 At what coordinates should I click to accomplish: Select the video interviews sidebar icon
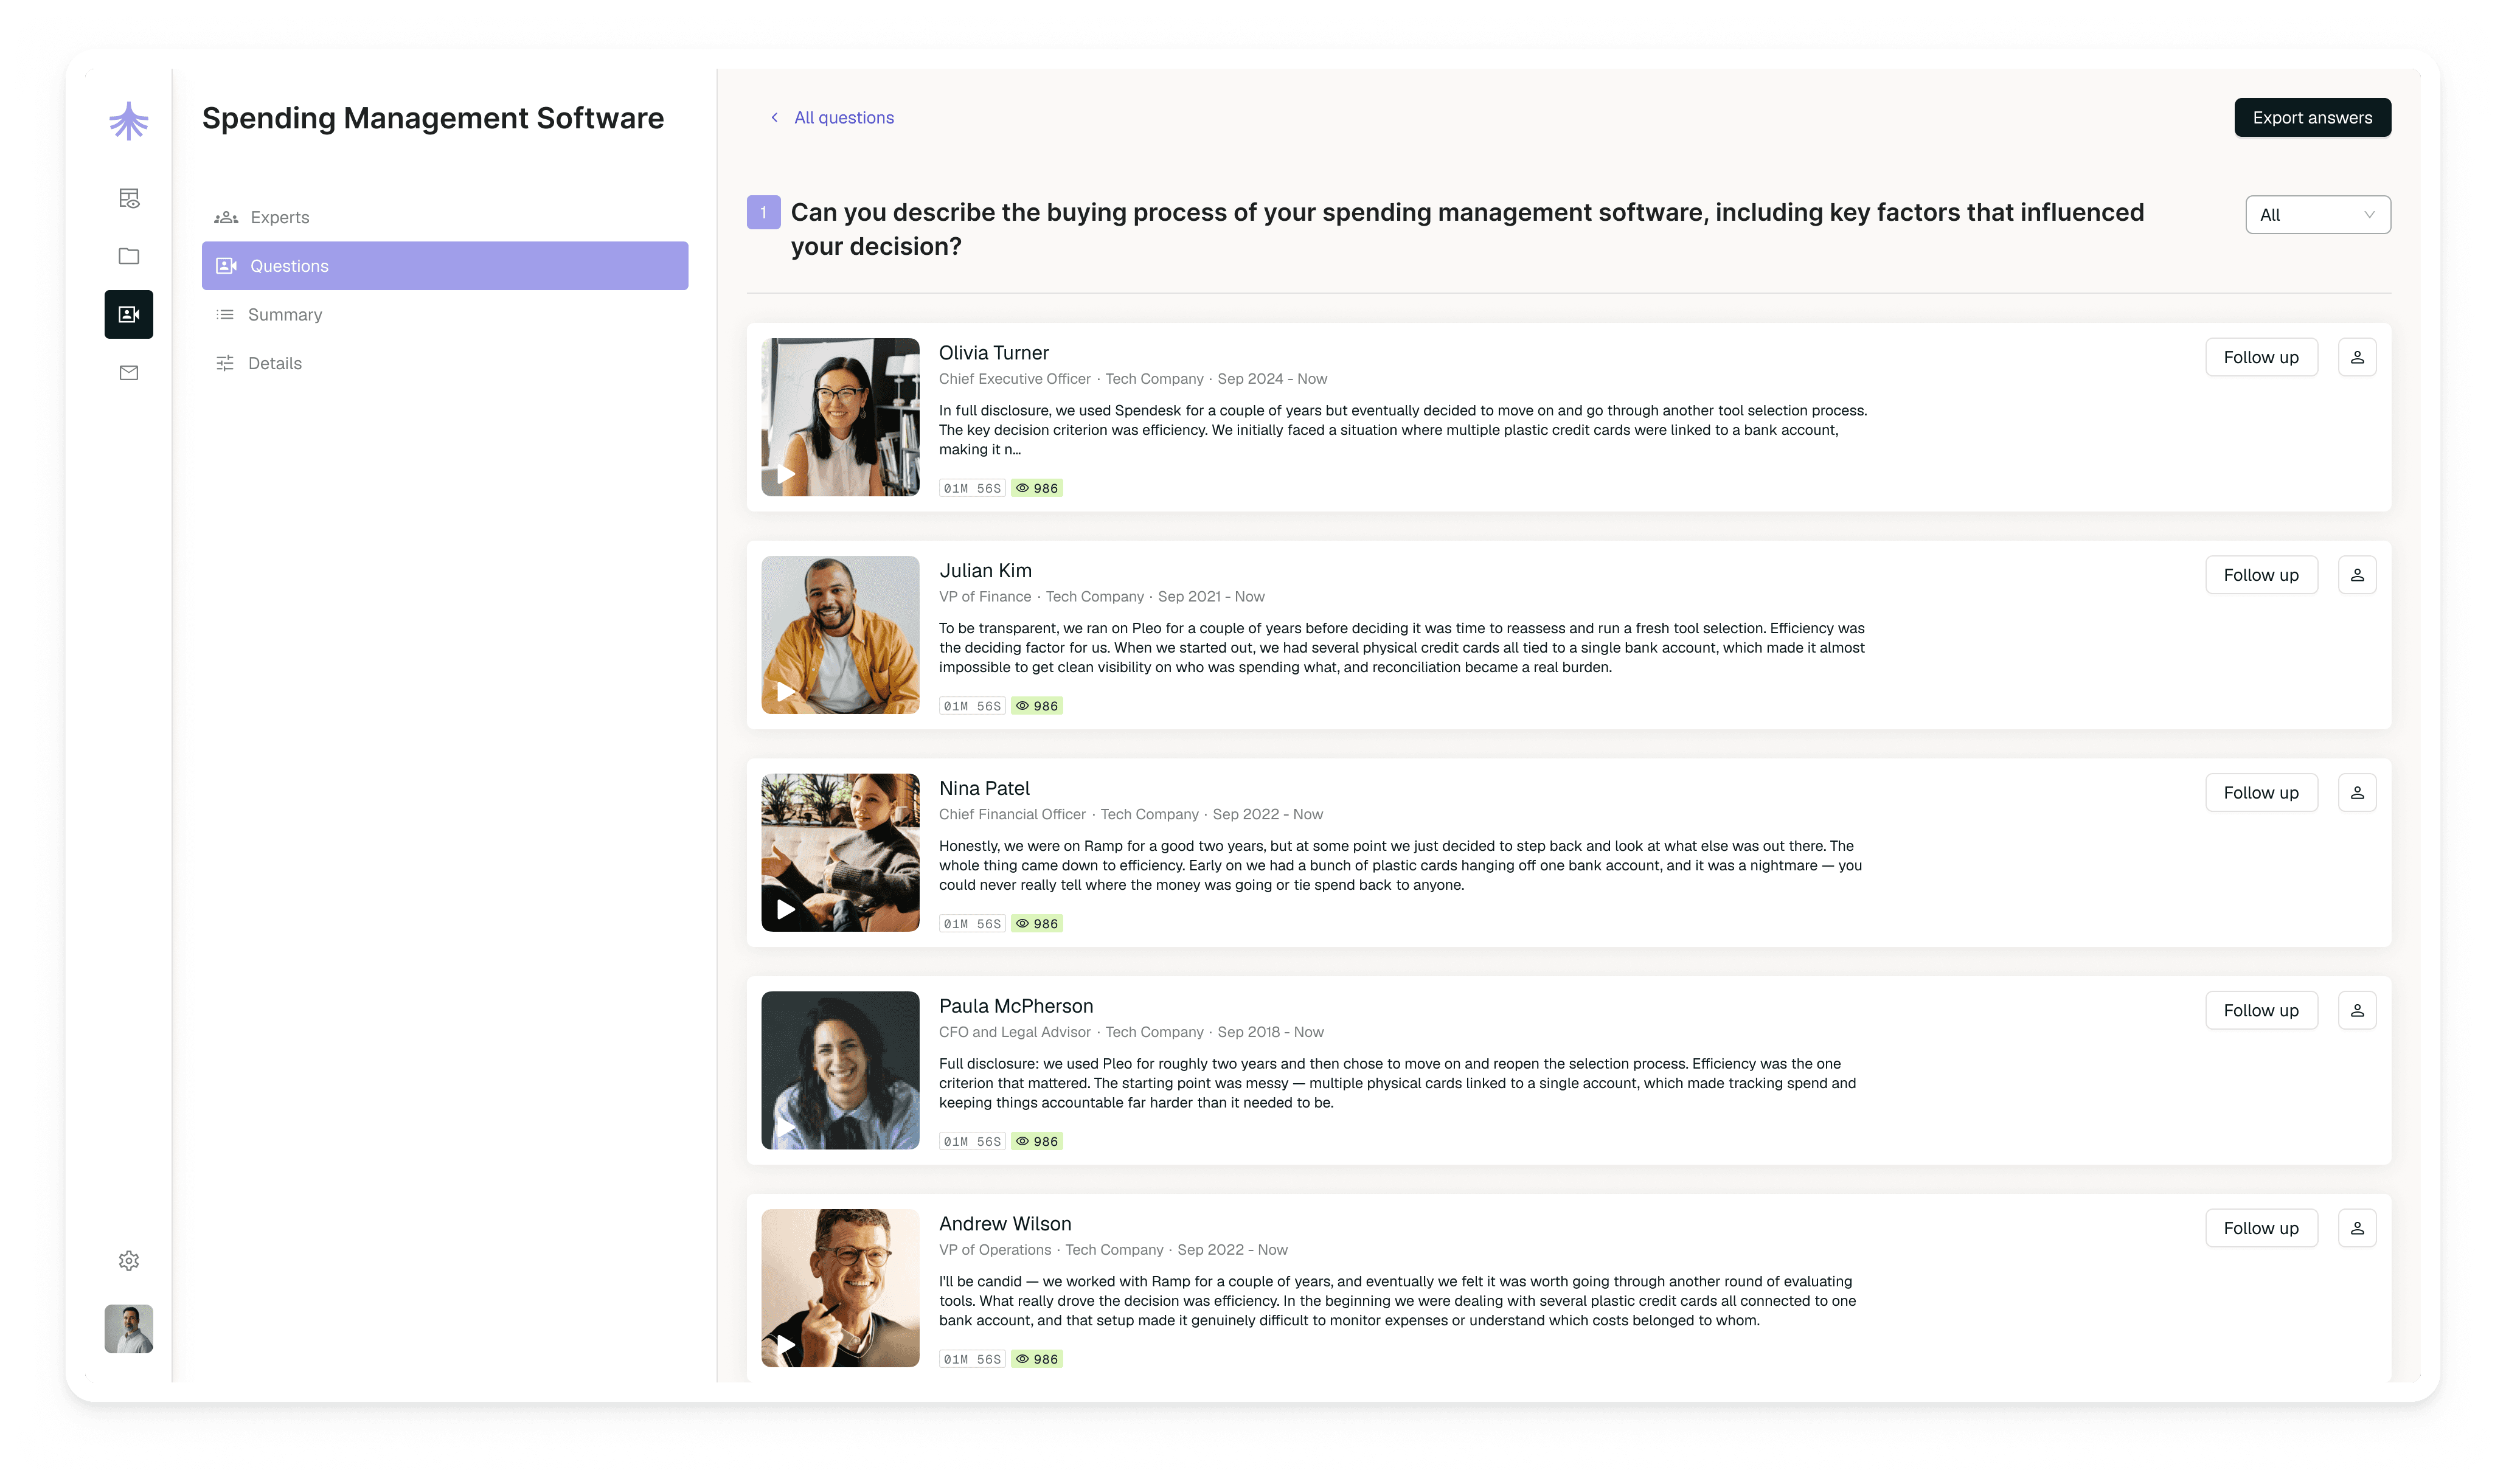point(128,314)
